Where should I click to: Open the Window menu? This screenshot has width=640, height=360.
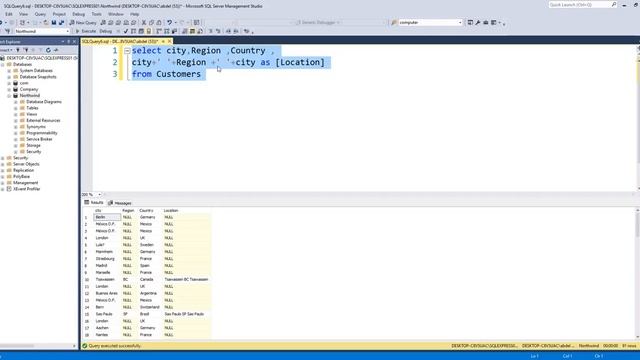click(x=116, y=14)
